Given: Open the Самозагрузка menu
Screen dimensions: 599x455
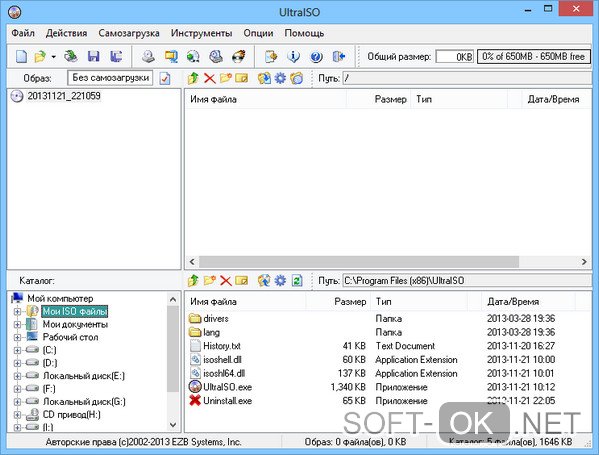Looking at the screenshot, I should pyautogui.click(x=129, y=33).
